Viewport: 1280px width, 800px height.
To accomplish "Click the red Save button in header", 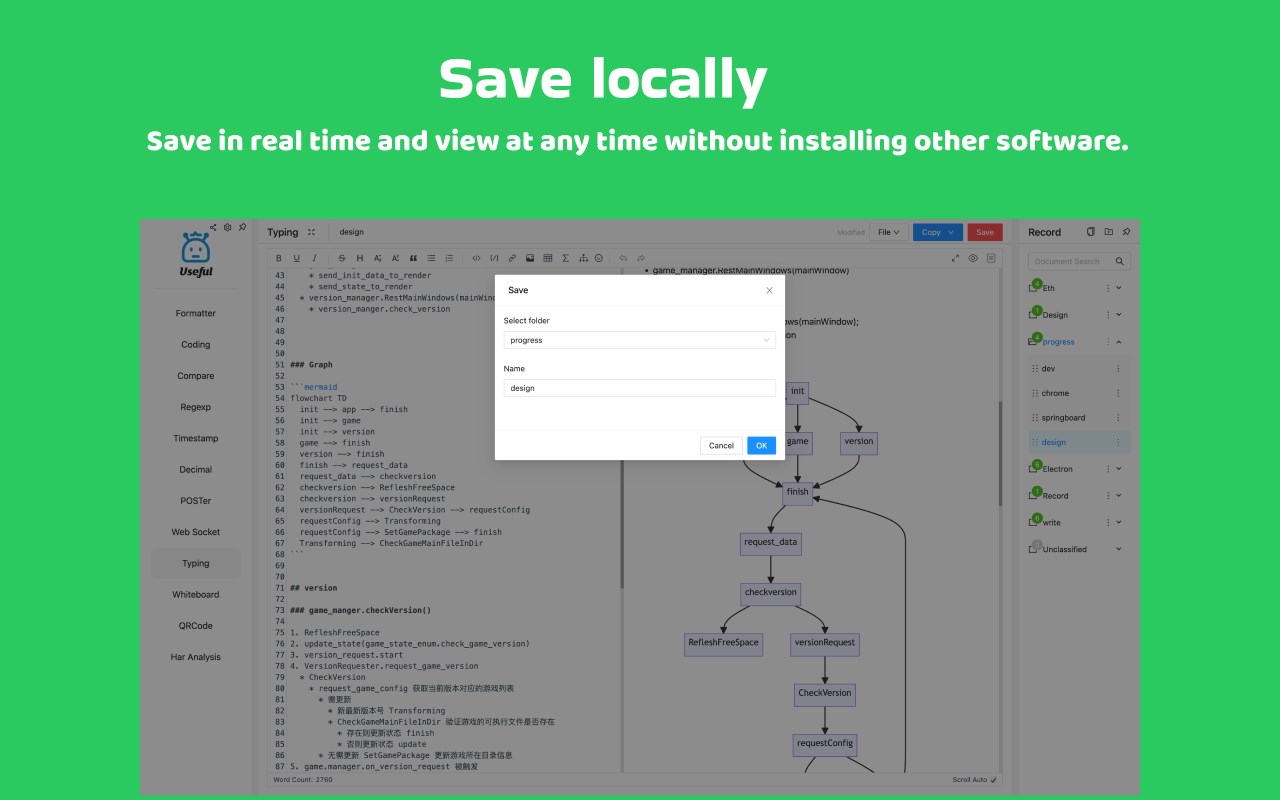I will pyautogui.click(x=985, y=232).
